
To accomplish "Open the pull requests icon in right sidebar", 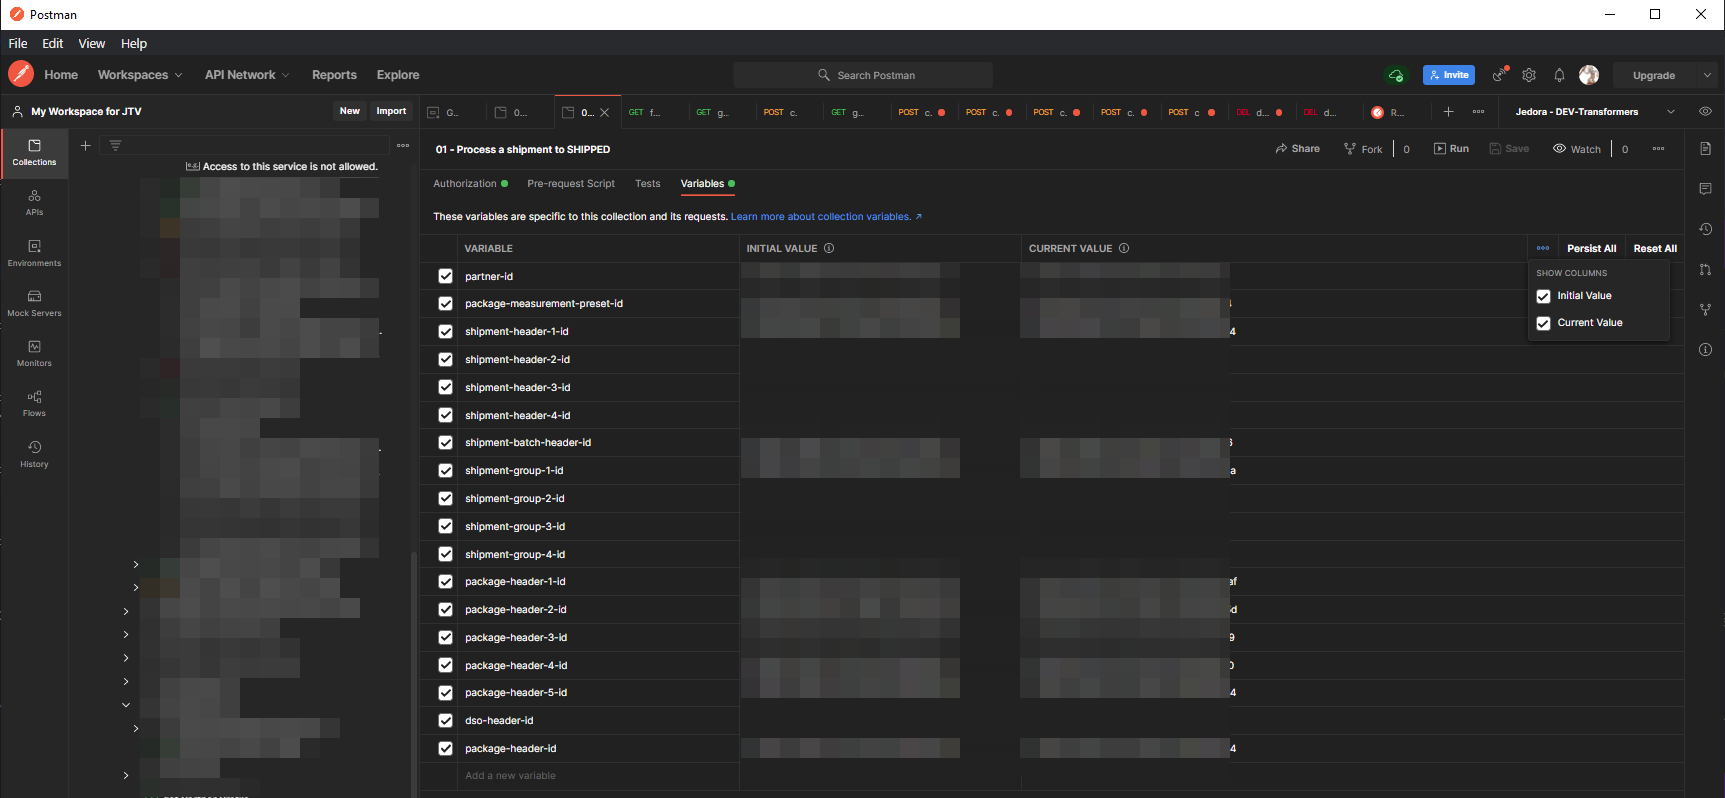I will [x=1705, y=269].
